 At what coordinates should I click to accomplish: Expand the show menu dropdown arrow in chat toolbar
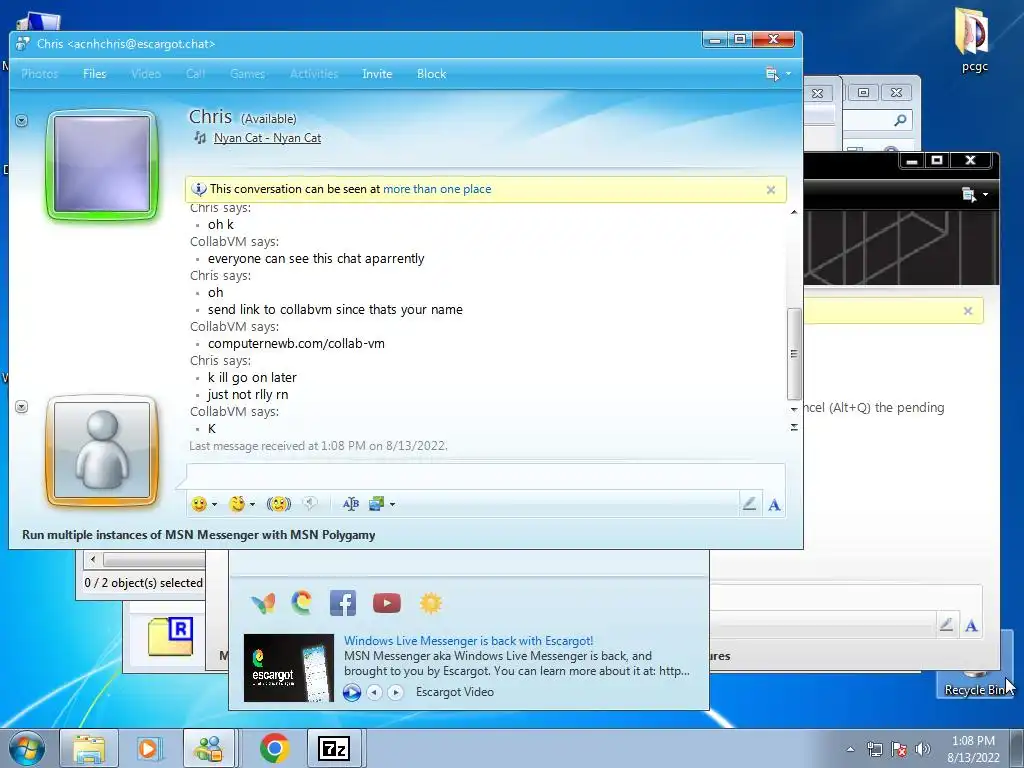[x=788, y=74]
